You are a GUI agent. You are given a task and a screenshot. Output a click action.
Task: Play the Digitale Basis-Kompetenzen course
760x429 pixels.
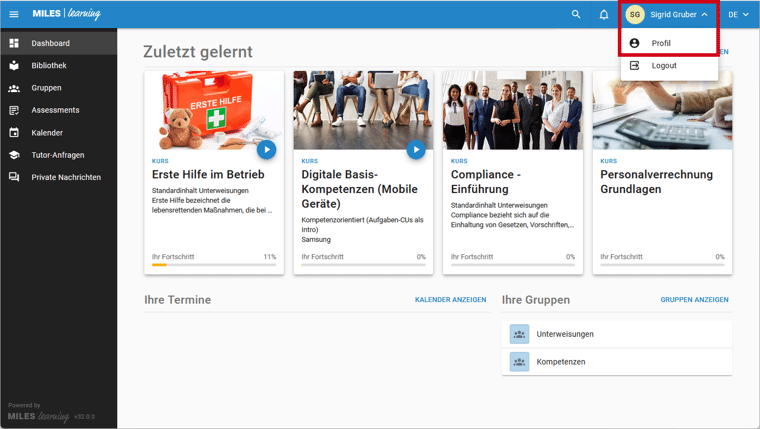(415, 149)
